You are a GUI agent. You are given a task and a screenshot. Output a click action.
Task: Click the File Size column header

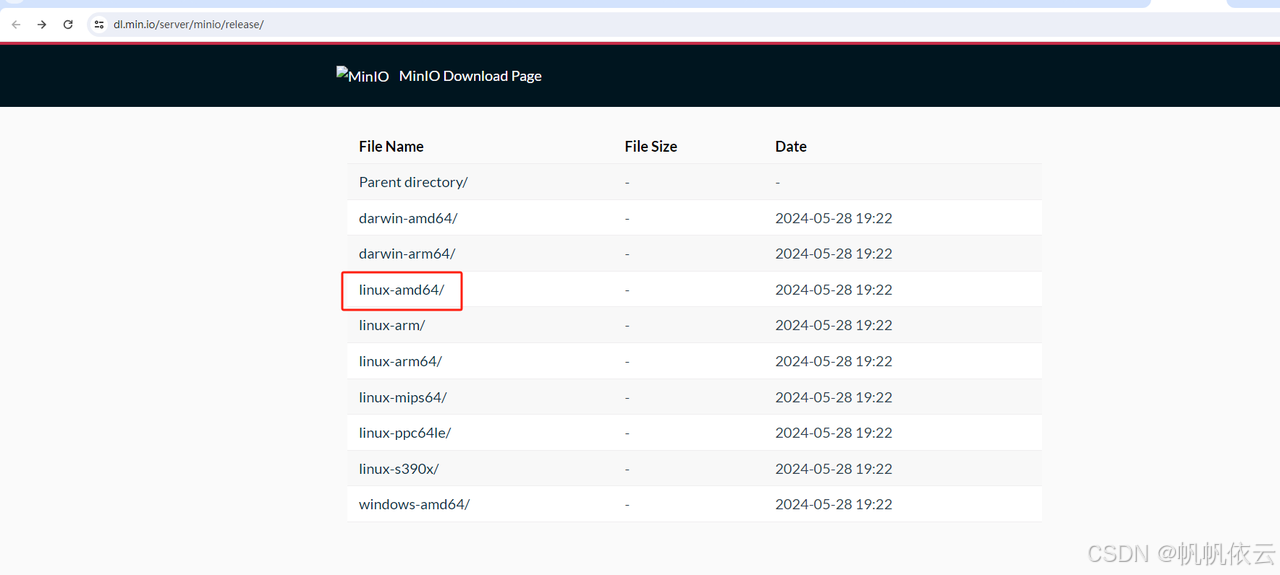[651, 146]
